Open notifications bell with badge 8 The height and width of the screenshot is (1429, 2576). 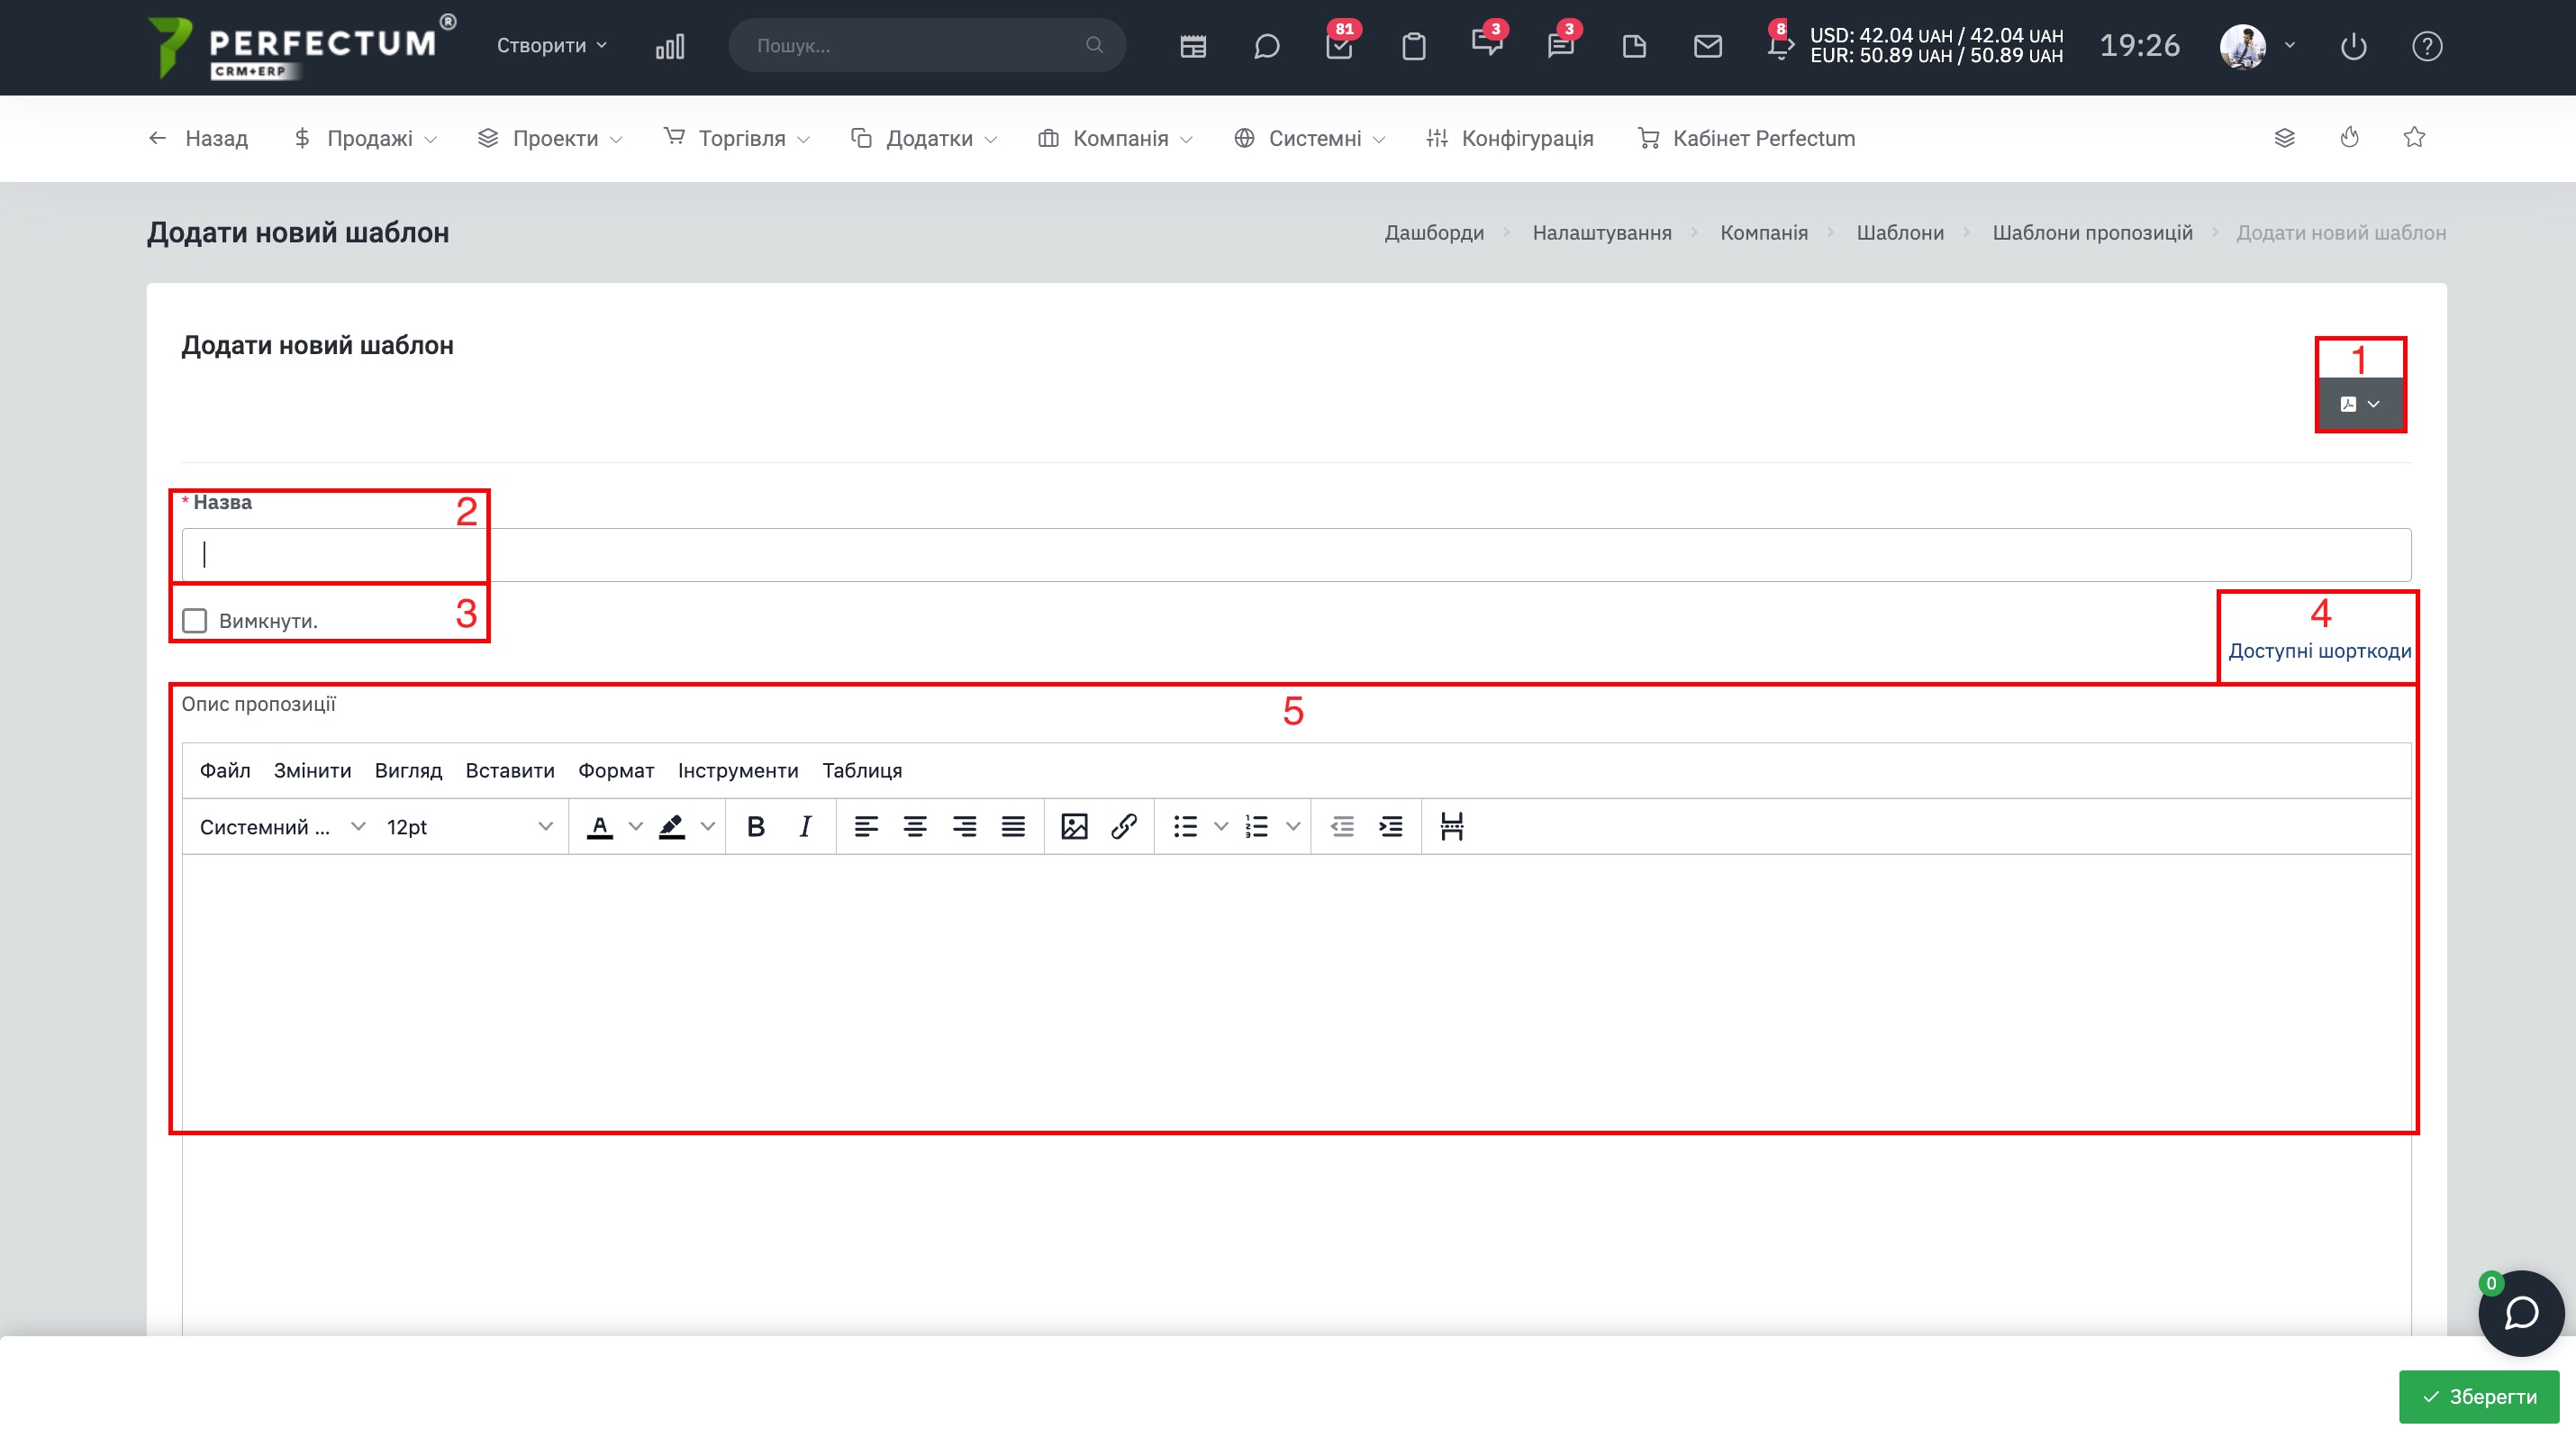point(1780,44)
